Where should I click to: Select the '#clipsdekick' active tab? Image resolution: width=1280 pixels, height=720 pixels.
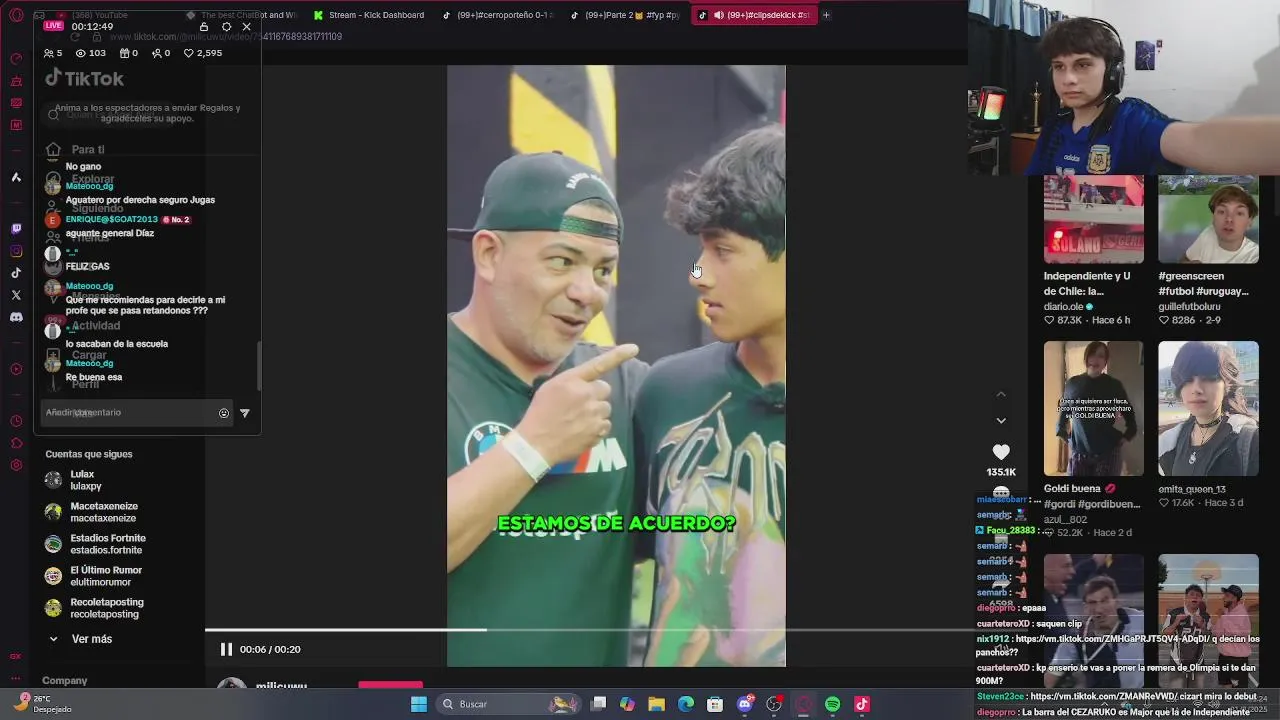(756, 15)
